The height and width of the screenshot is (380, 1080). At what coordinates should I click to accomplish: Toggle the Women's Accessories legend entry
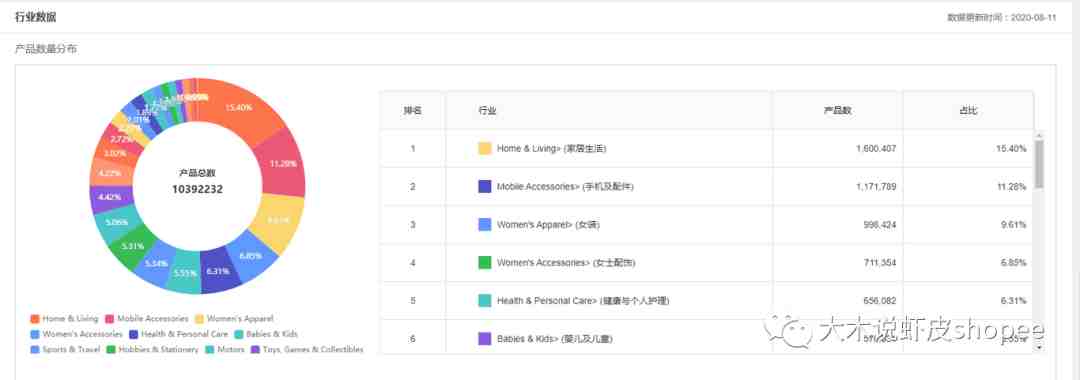coord(76,334)
